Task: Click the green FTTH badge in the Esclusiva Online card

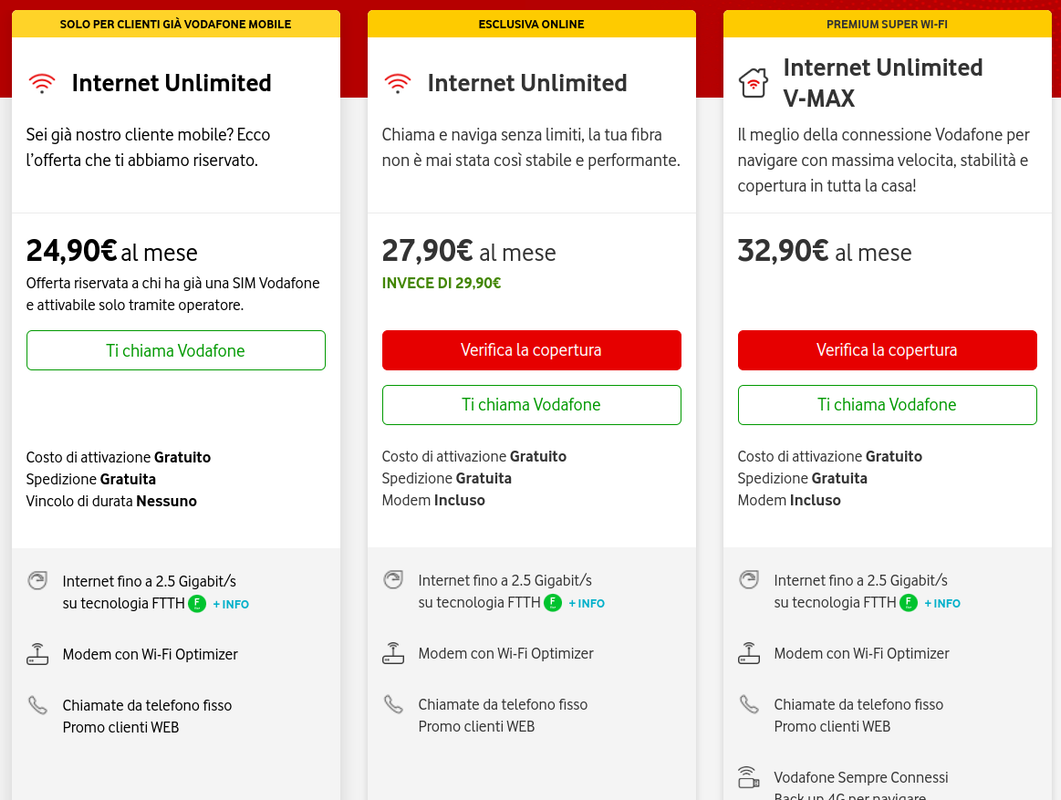Action: click(553, 603)
